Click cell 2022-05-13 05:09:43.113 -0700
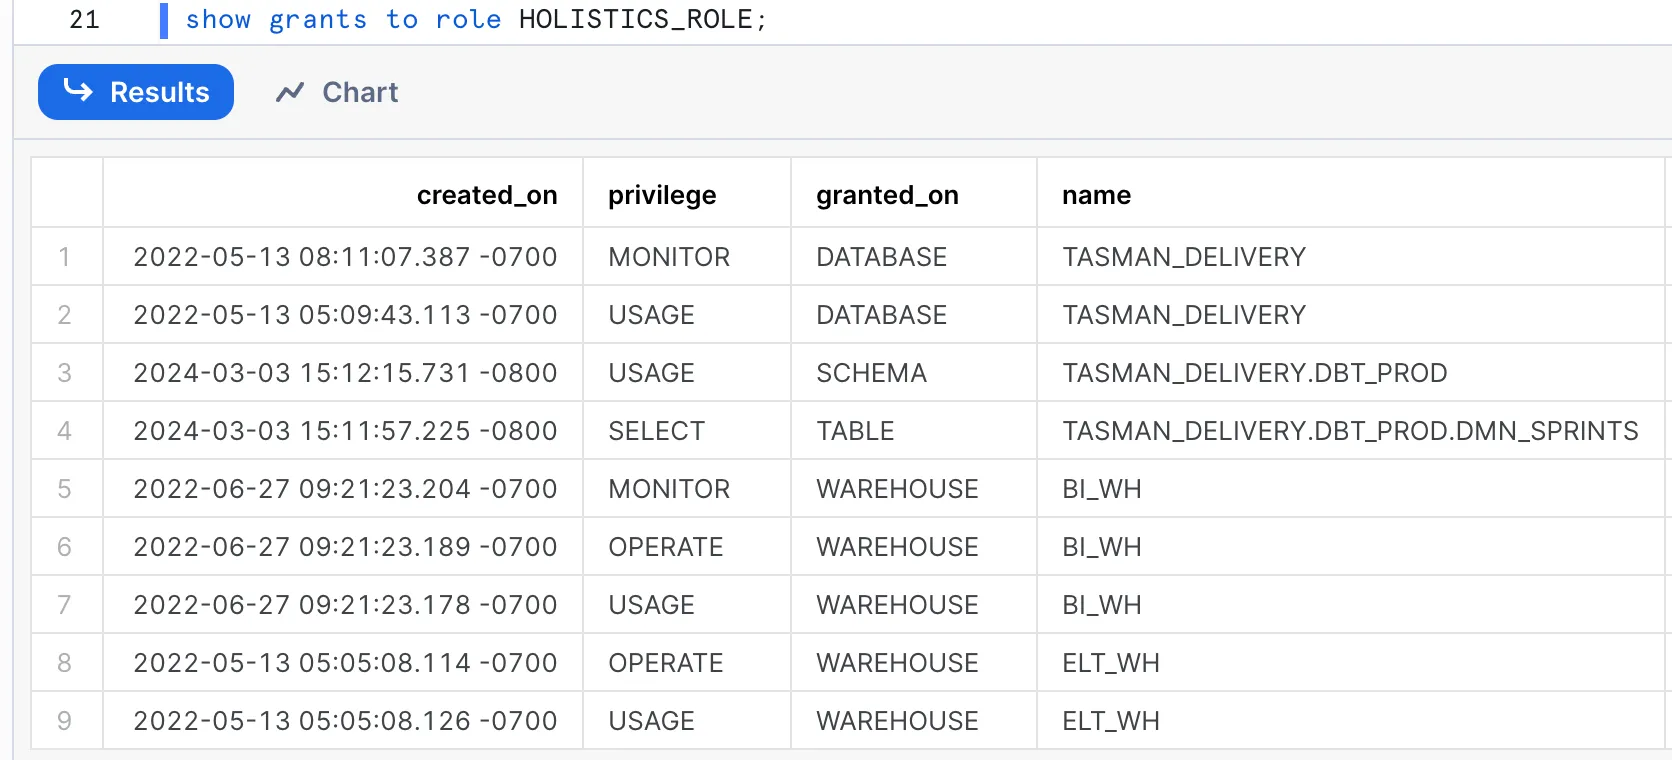This screenshot has height=760, width=1672. pos(345,315)
